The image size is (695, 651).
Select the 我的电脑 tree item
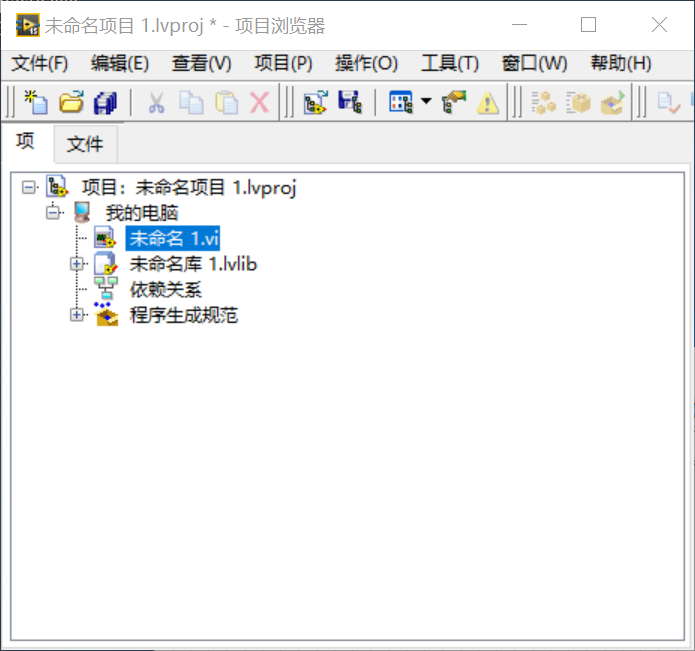[x=142, y=213]
